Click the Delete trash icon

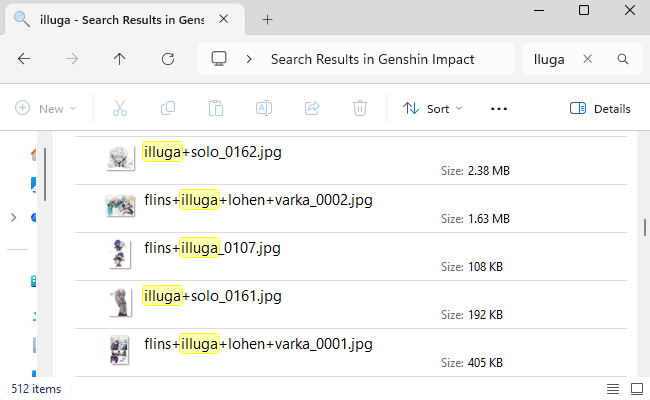(x=360, y=108)
